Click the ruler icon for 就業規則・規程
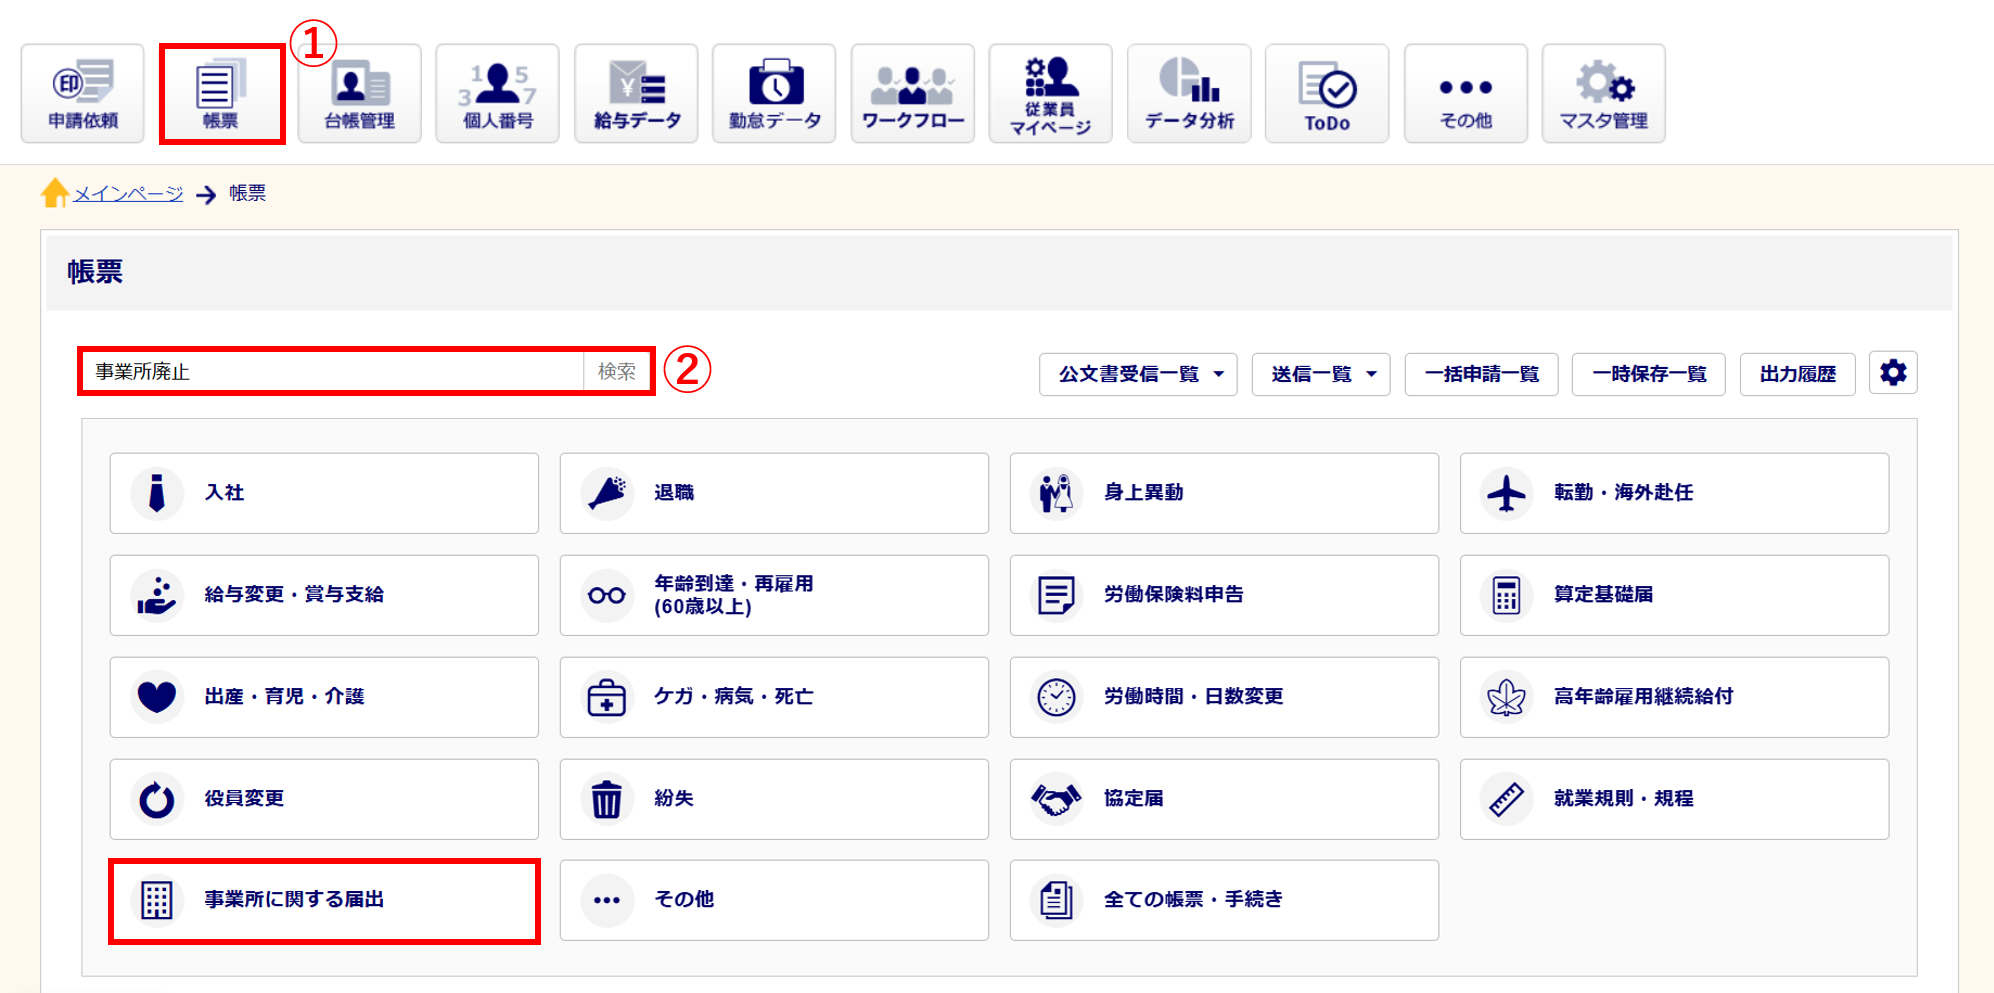Screen dimensions: 1994x993 1506,799
